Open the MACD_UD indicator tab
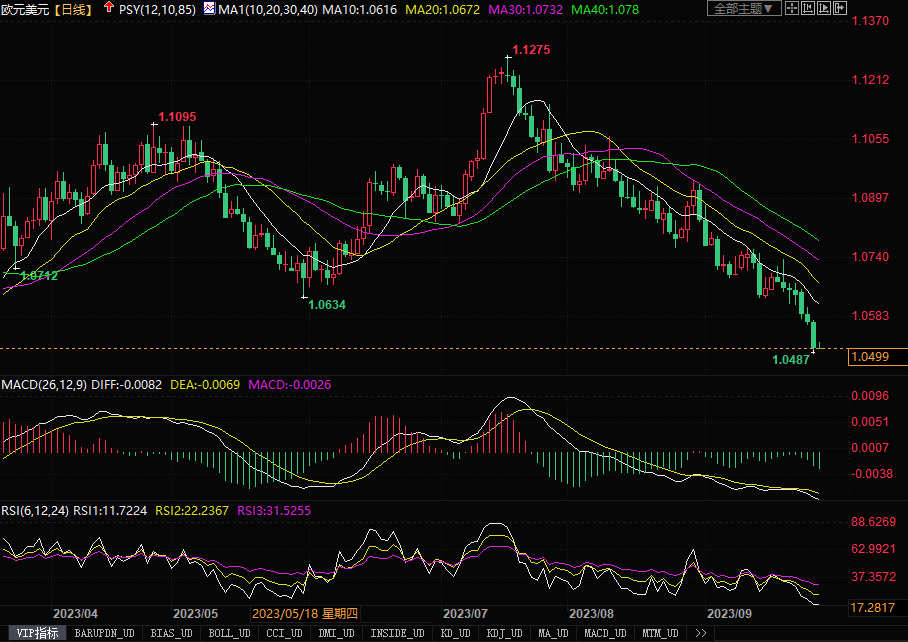 click(x=606, y=633)
